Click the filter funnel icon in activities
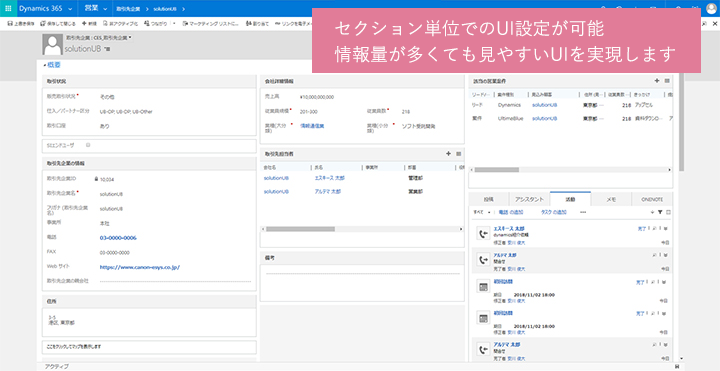Viewport: 720px width, 371px height. [660, 212]
